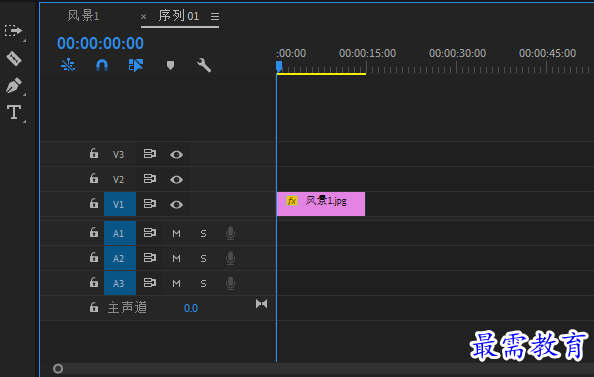Toggle sync lock on V3
Screen dimensions: 594x377
[150, 154]
